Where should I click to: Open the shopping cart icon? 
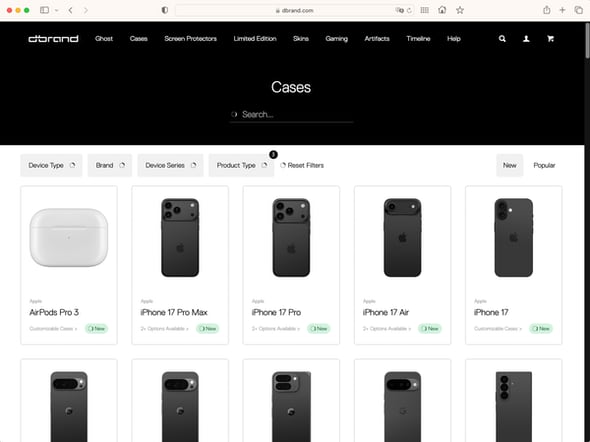550,38
